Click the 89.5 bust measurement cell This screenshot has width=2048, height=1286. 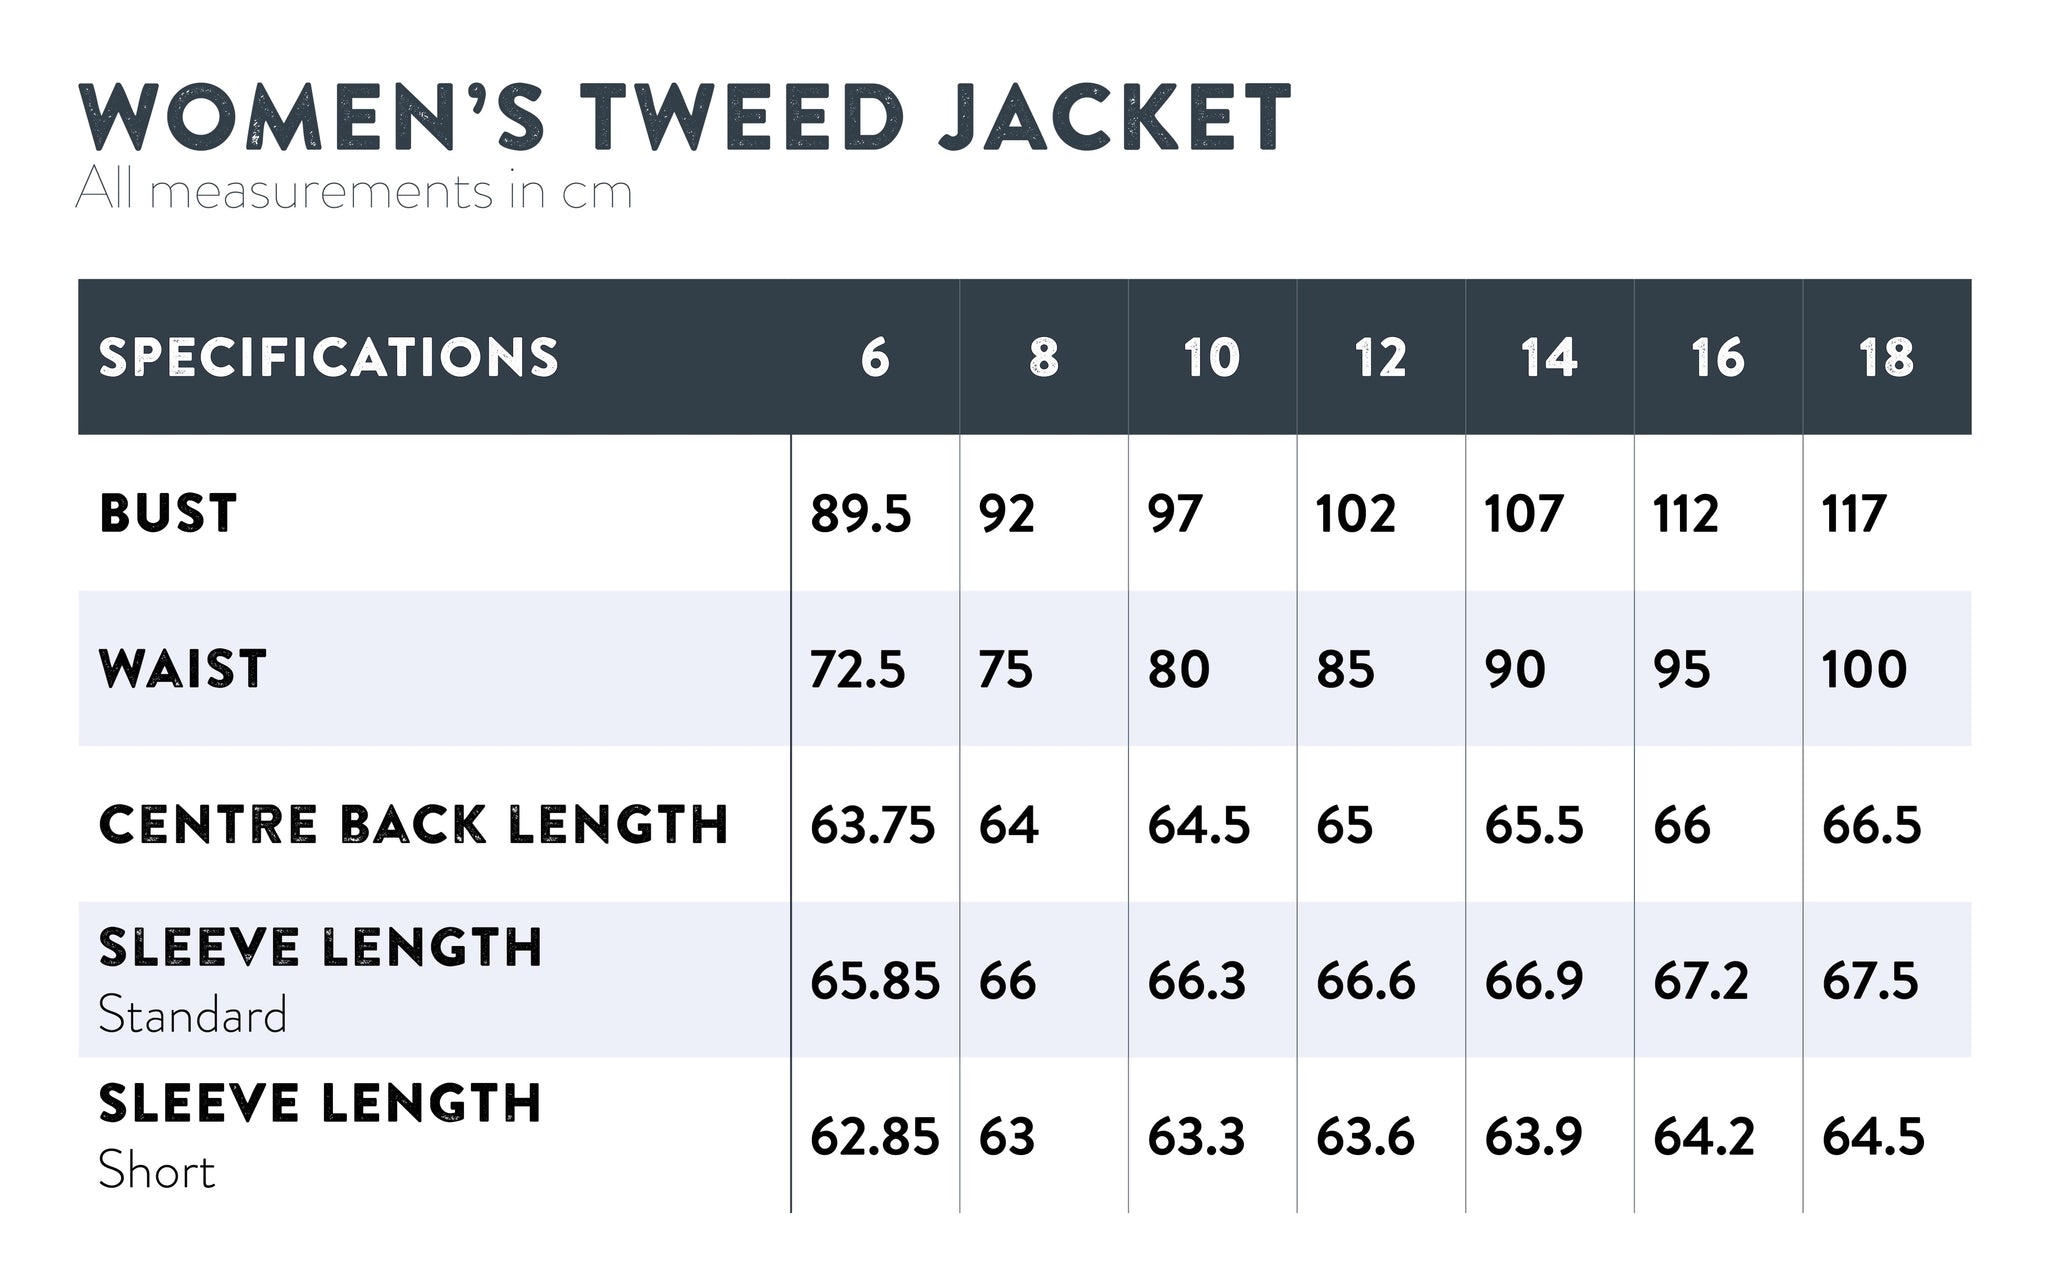(x=860, y=514)
